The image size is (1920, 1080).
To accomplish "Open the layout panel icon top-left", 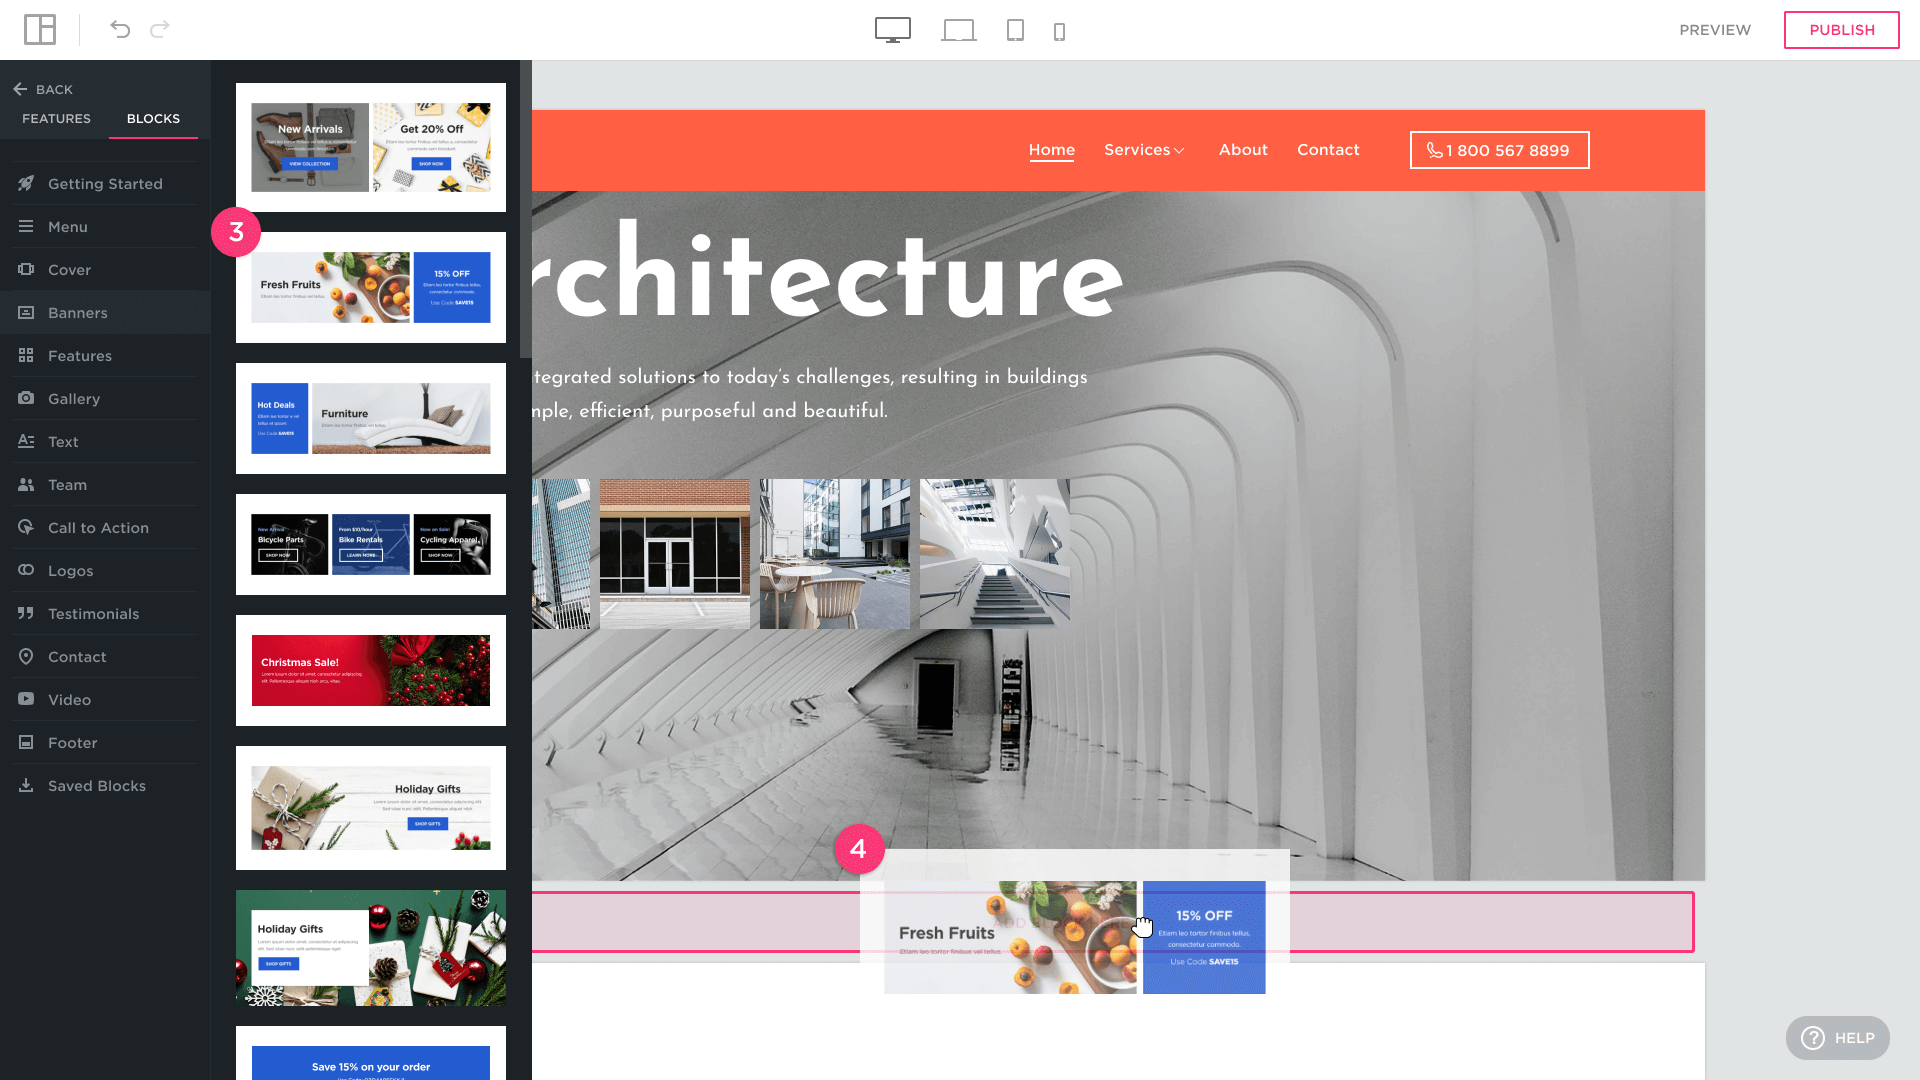I will tap(40, 30).
